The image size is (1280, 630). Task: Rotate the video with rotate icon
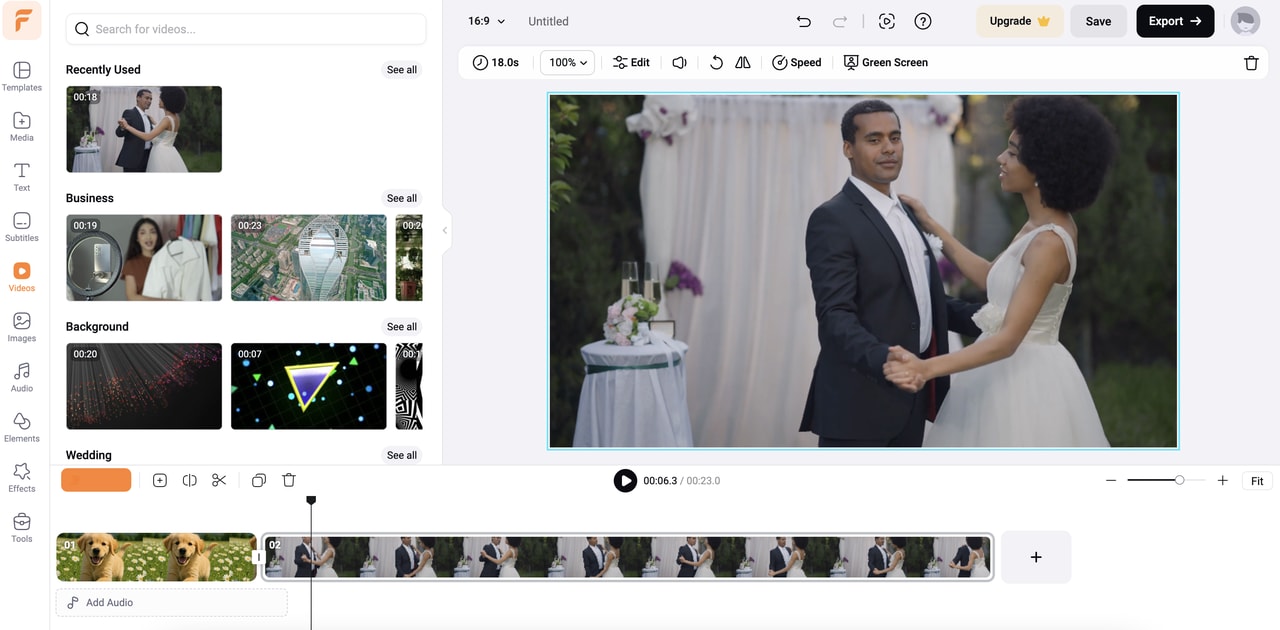(716, 62)
